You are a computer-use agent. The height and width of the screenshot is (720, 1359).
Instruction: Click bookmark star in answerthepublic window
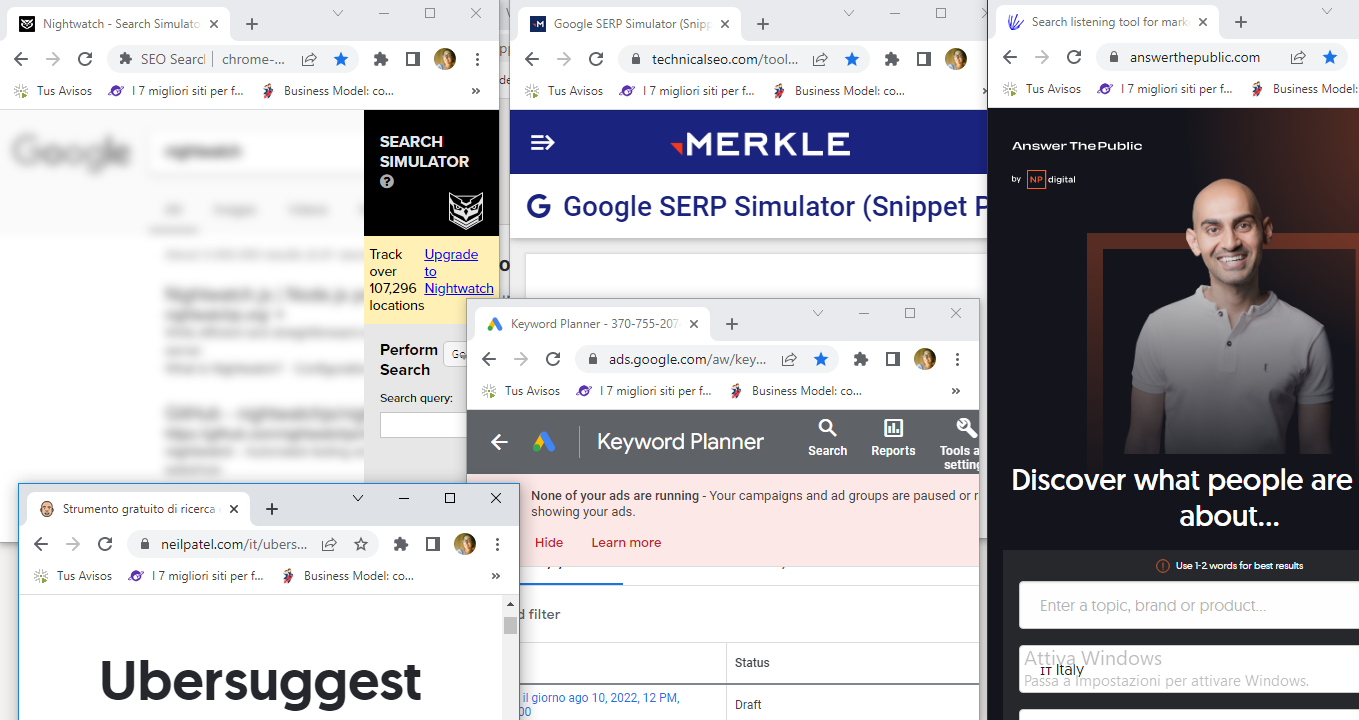[x=1329, y=57]
